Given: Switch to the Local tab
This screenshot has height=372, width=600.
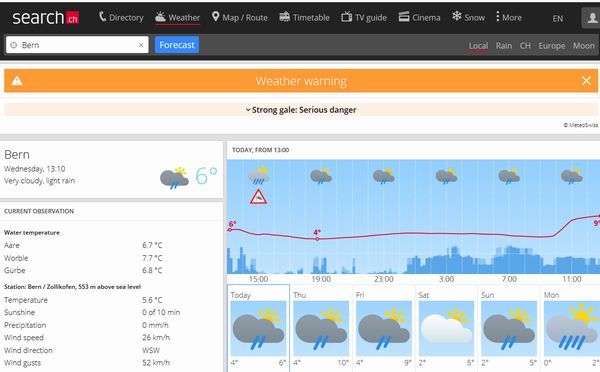Looking at the screenshot, I should 478,46.
